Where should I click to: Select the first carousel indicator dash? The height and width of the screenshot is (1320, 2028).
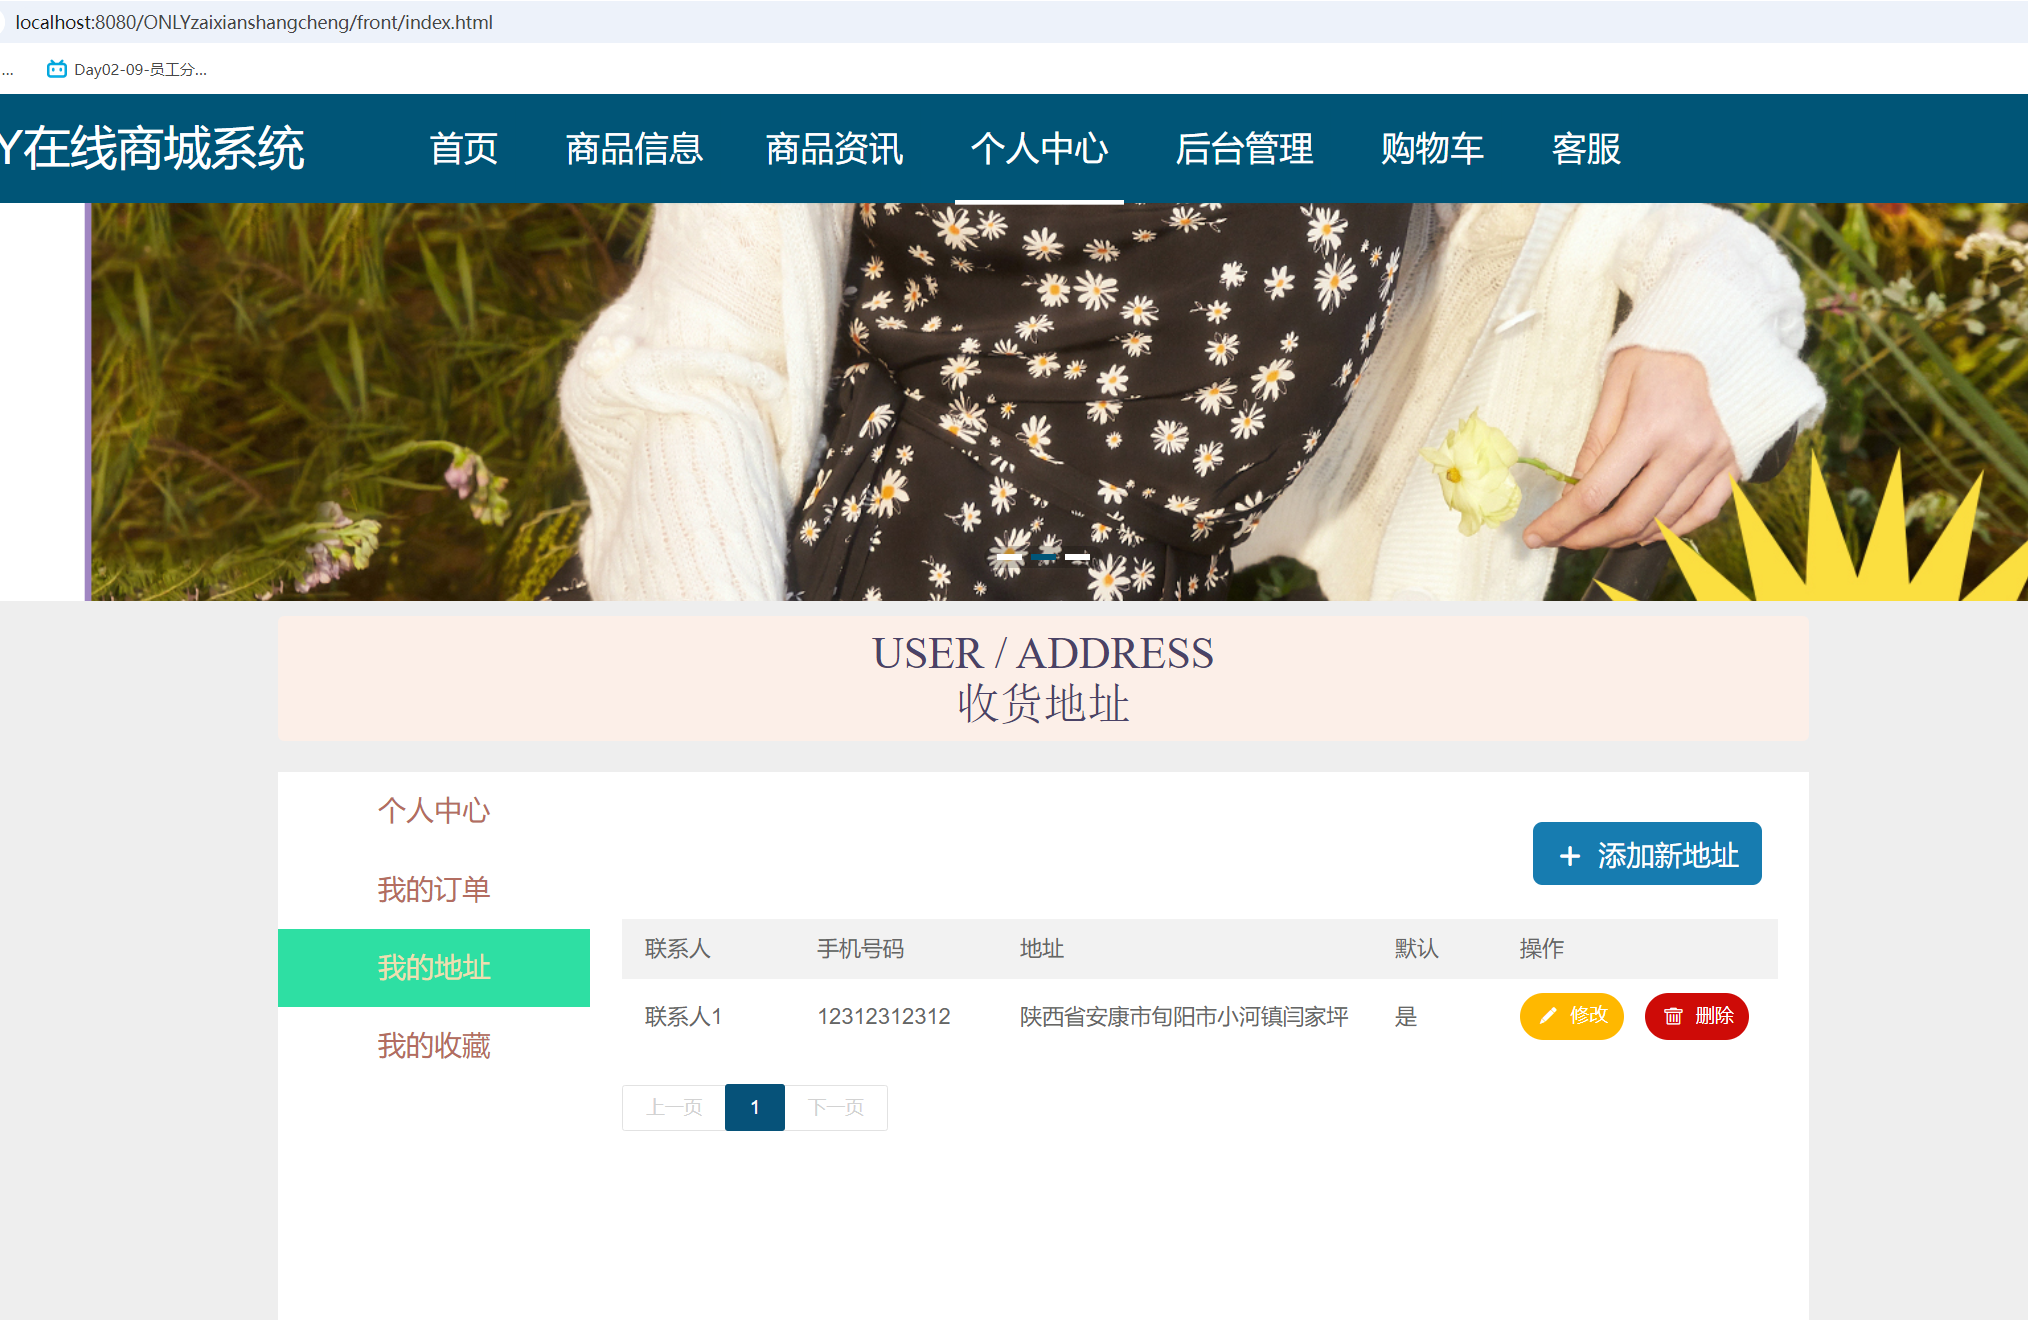(x=1010, y=556)
